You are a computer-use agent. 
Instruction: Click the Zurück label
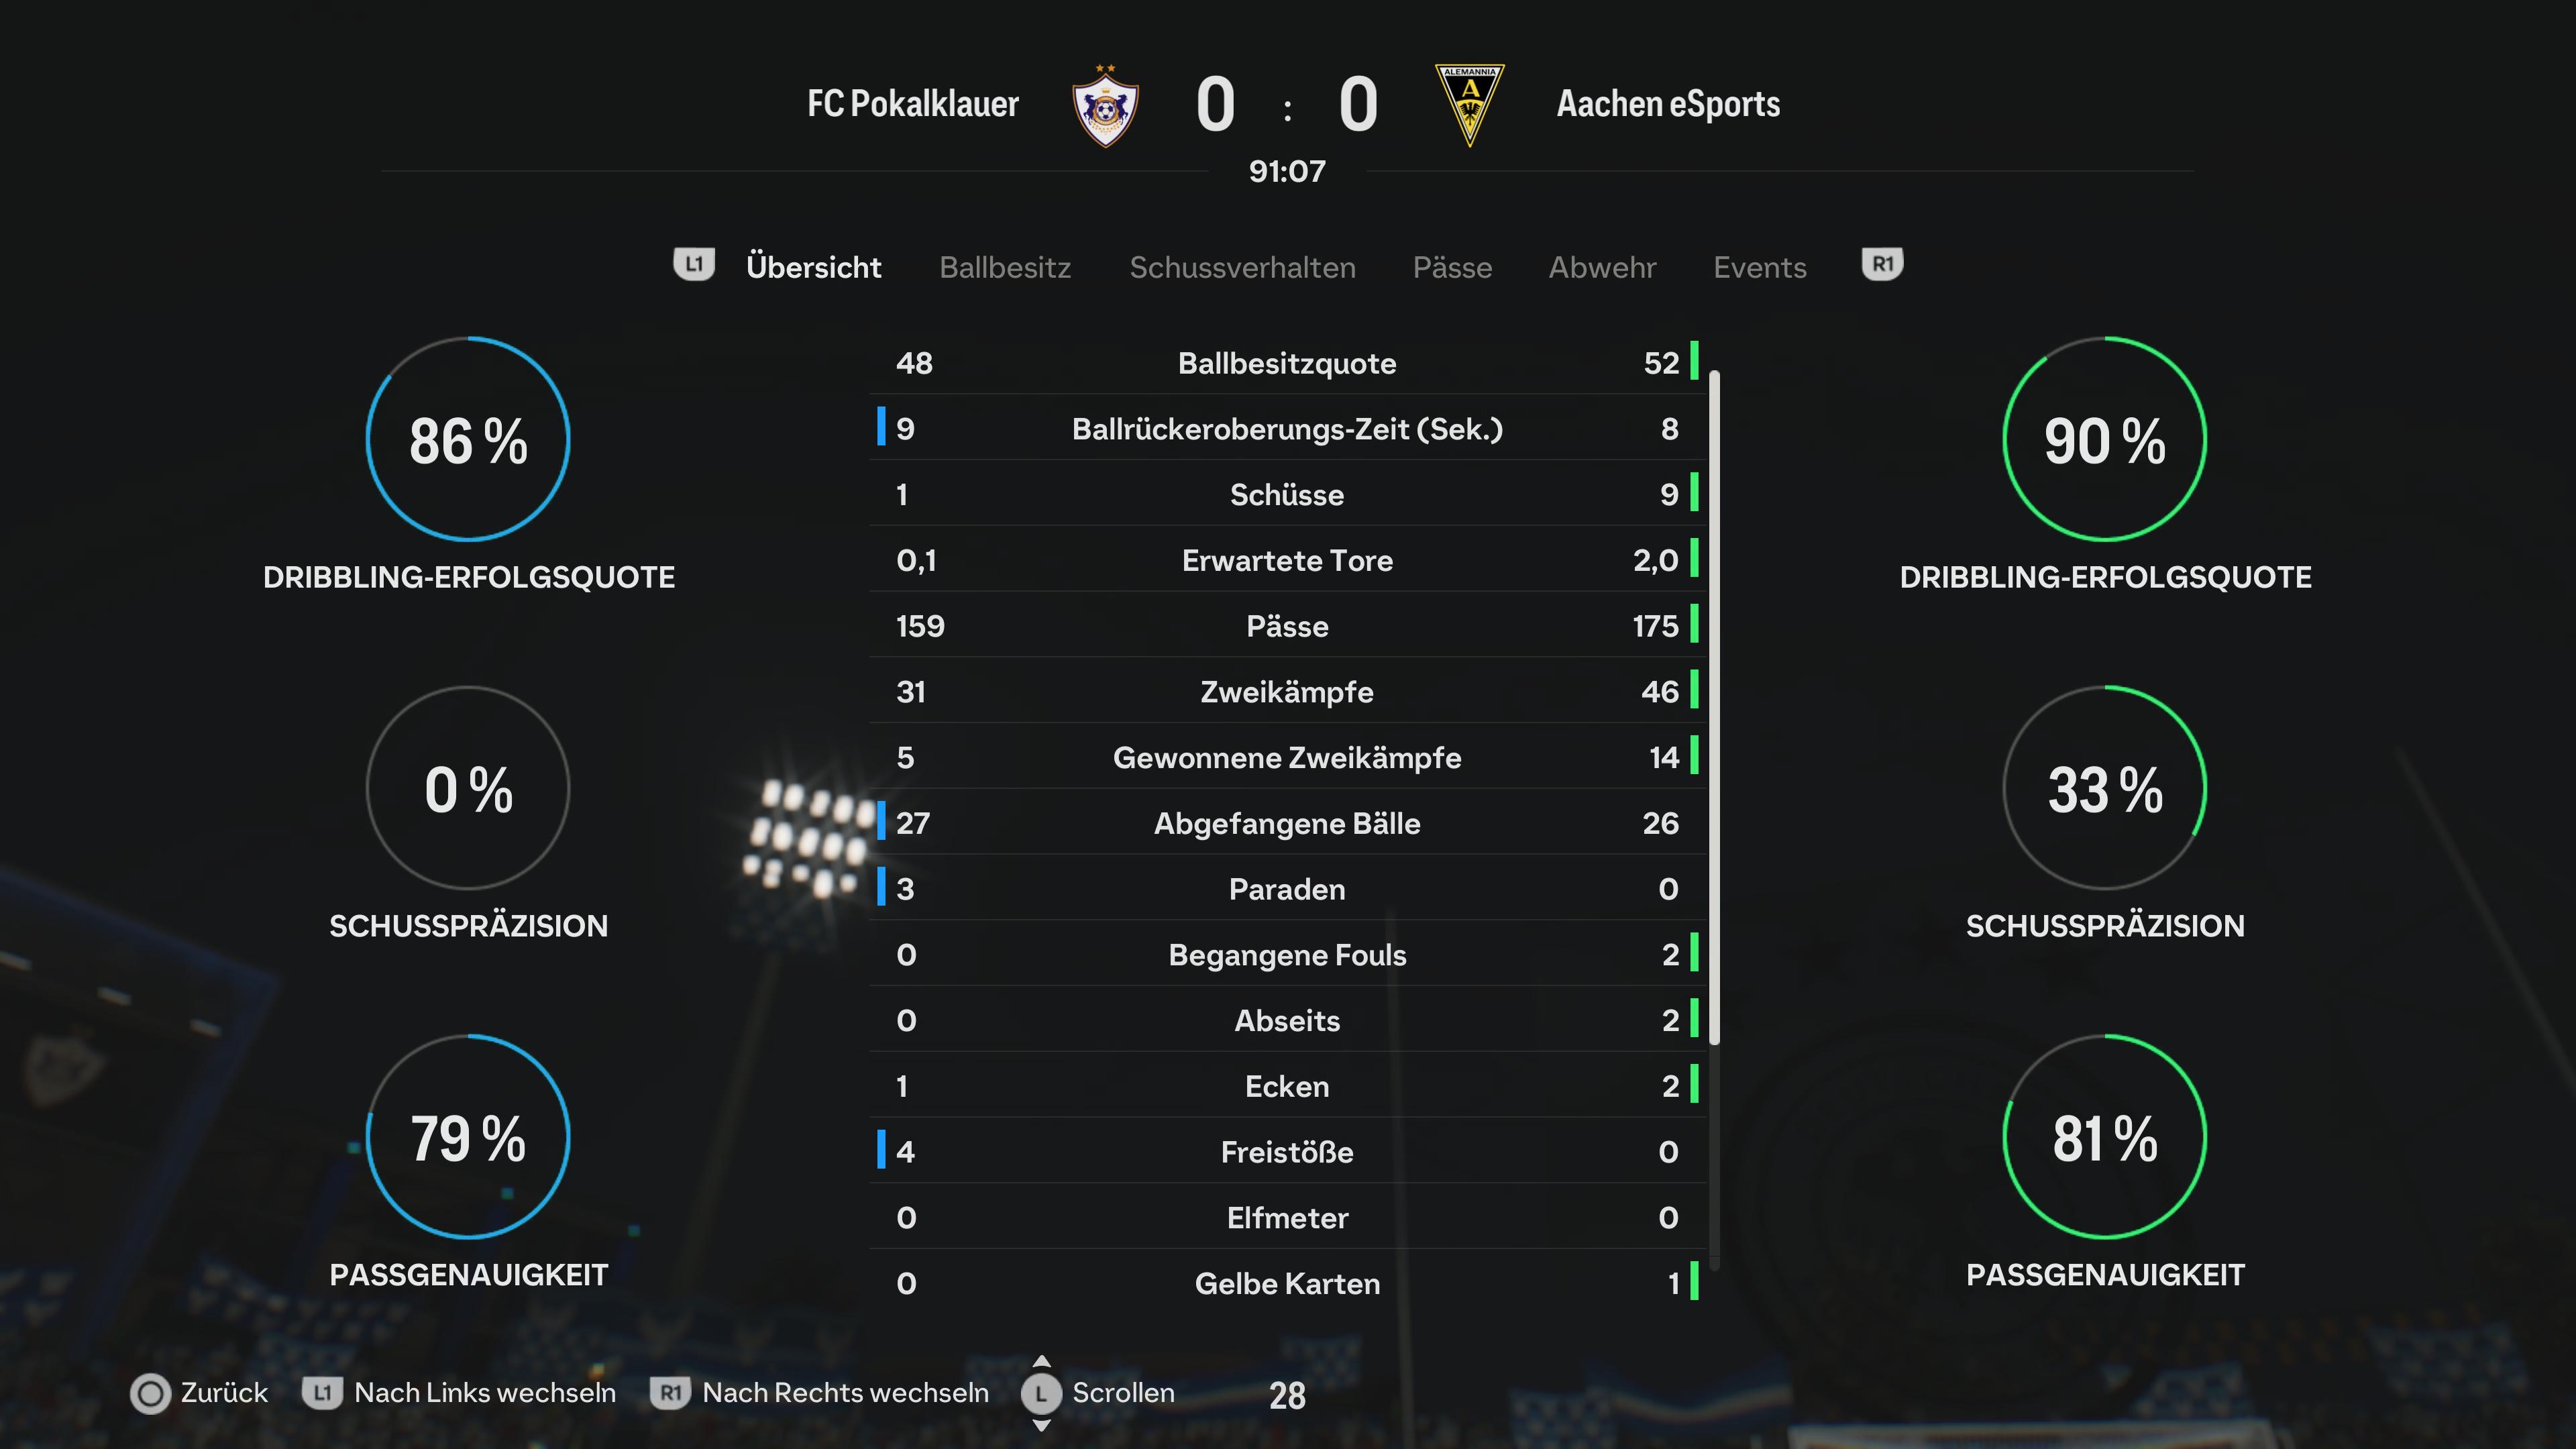[224, 1393]
